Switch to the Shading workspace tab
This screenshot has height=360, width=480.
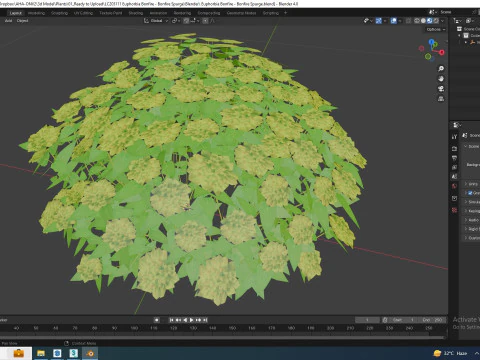click(x=136, y=13)
